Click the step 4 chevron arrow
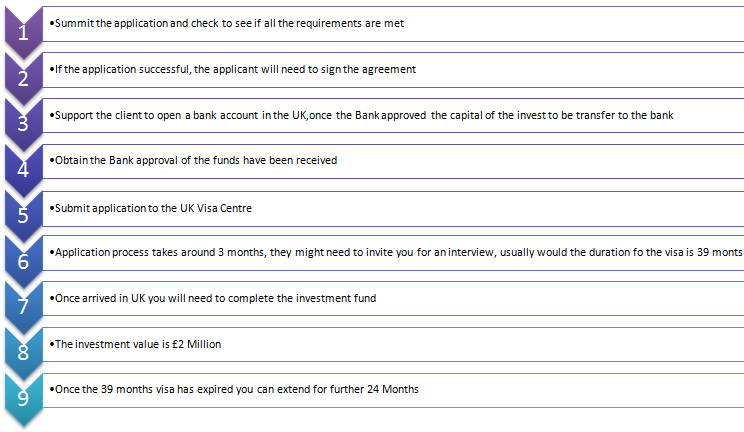Image resolution: width=744 pixels, height=432 pixels. pyautogui.click(x=23, y=170)
